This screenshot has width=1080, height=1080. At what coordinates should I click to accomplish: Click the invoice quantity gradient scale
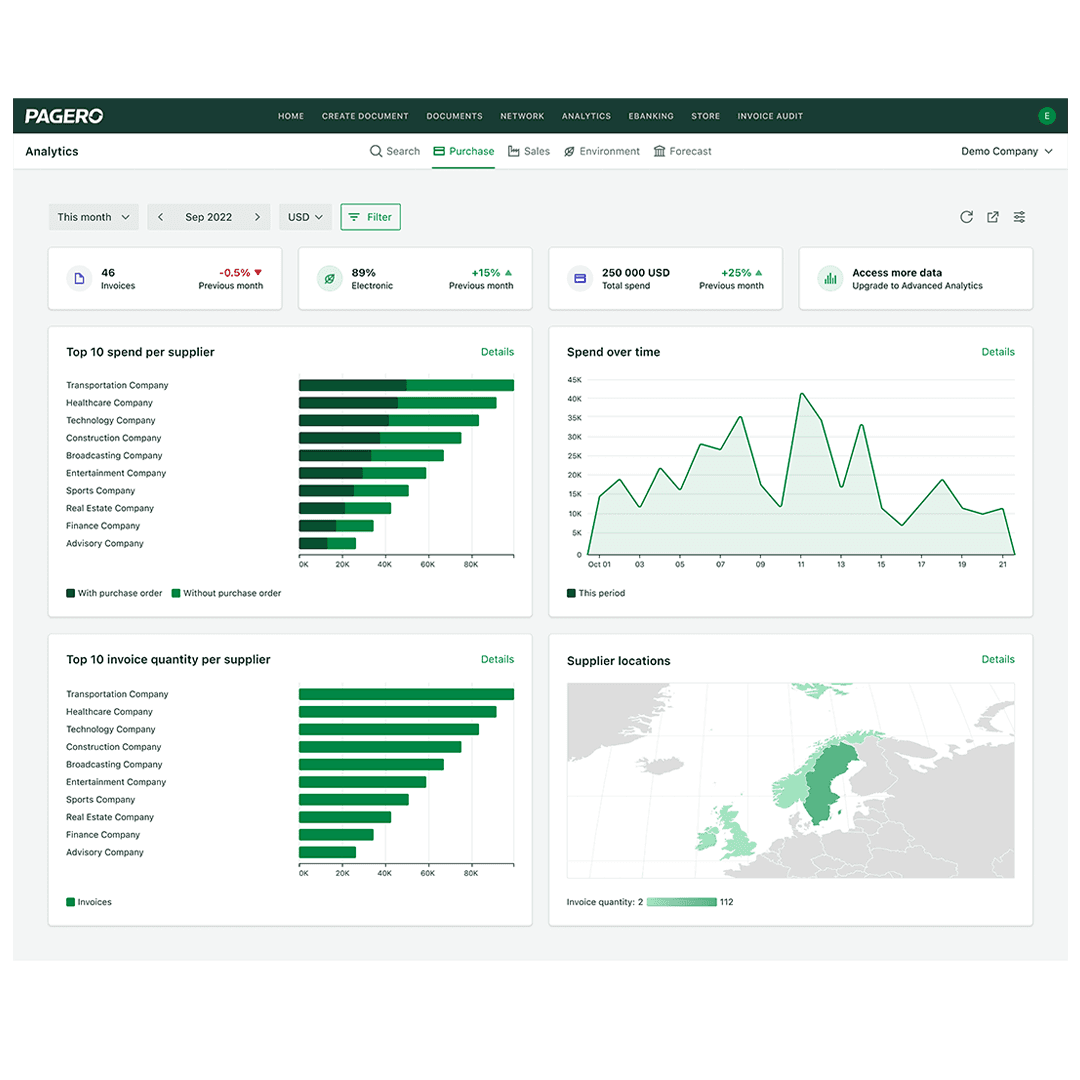coord(682,902)
